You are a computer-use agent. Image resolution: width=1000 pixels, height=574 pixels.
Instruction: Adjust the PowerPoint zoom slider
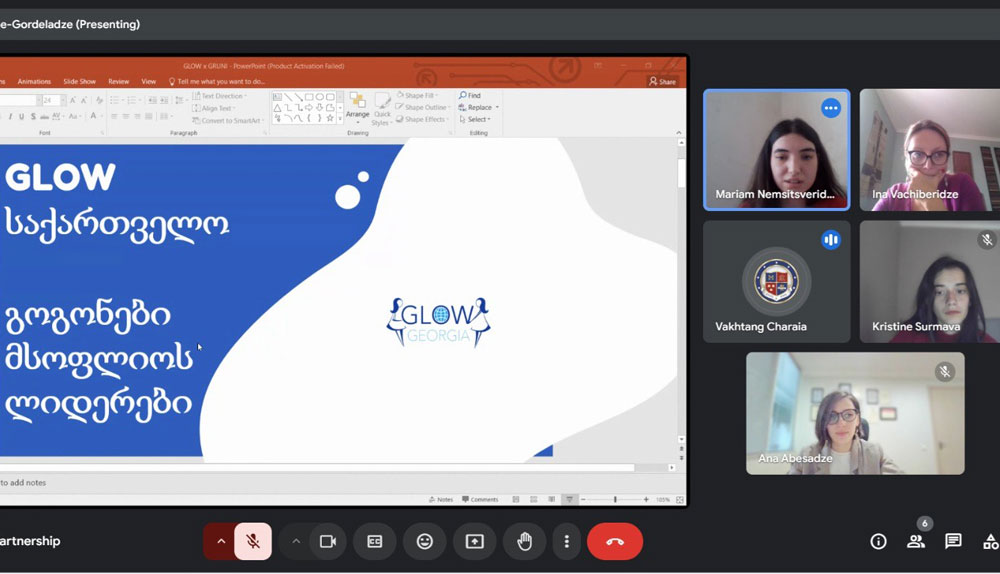tap(614, 499)
